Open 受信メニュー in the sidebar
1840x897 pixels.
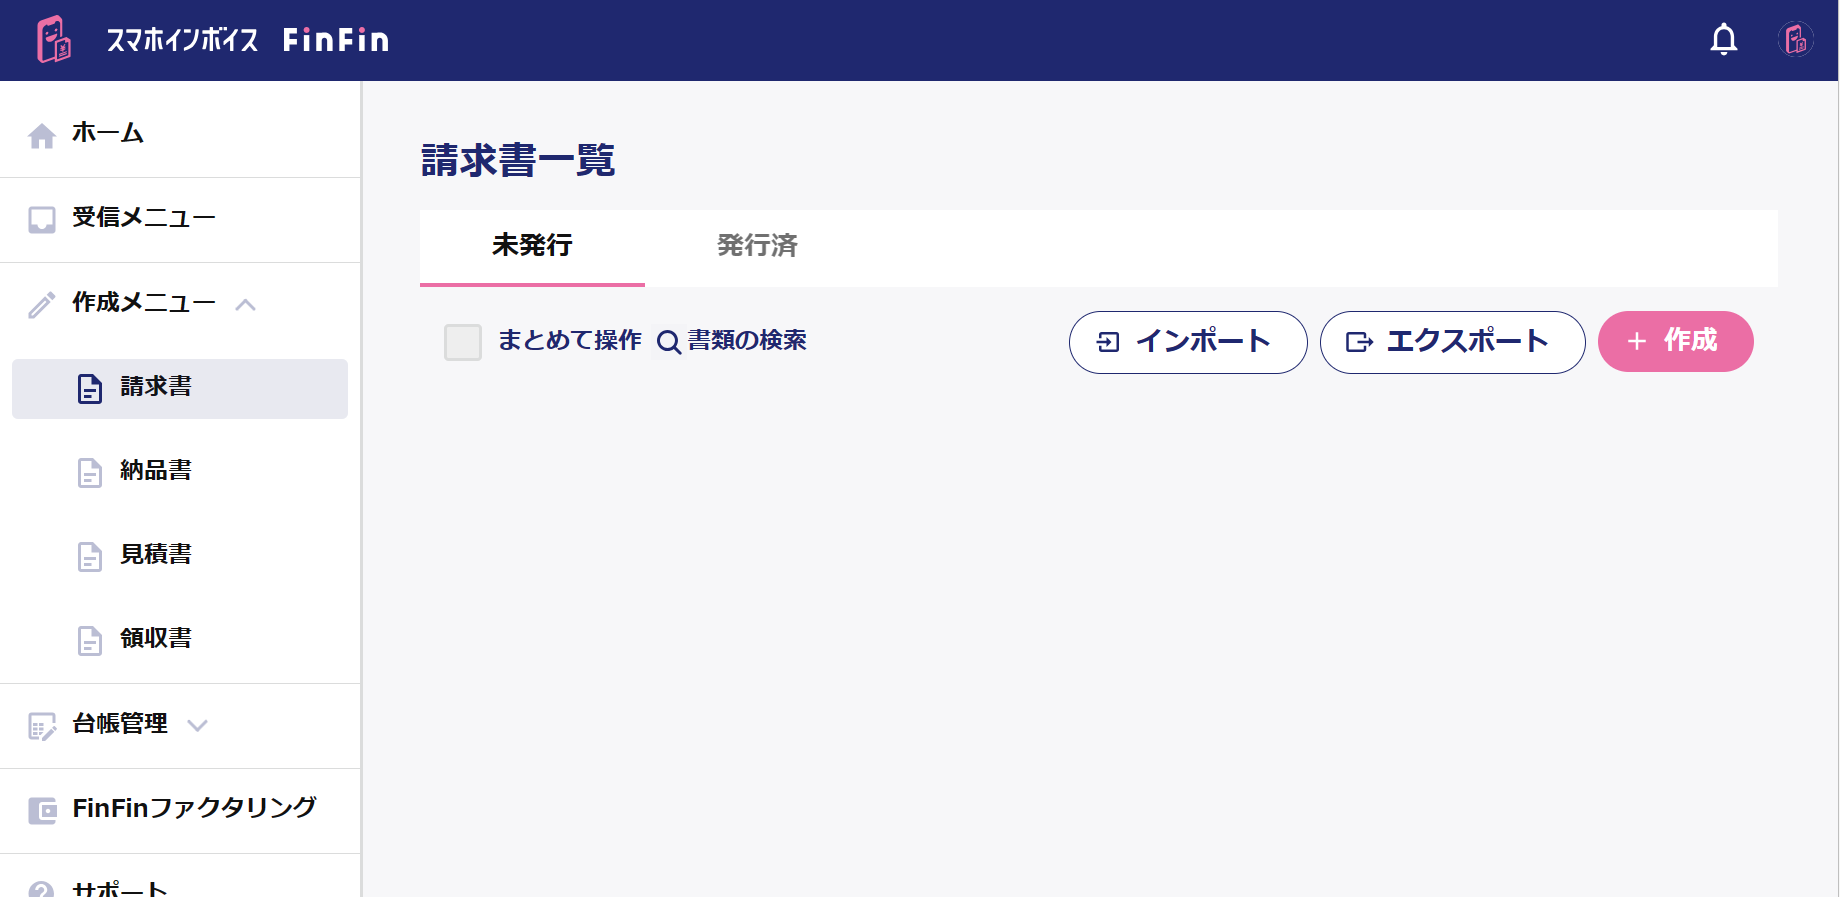[x=180, y=220]
